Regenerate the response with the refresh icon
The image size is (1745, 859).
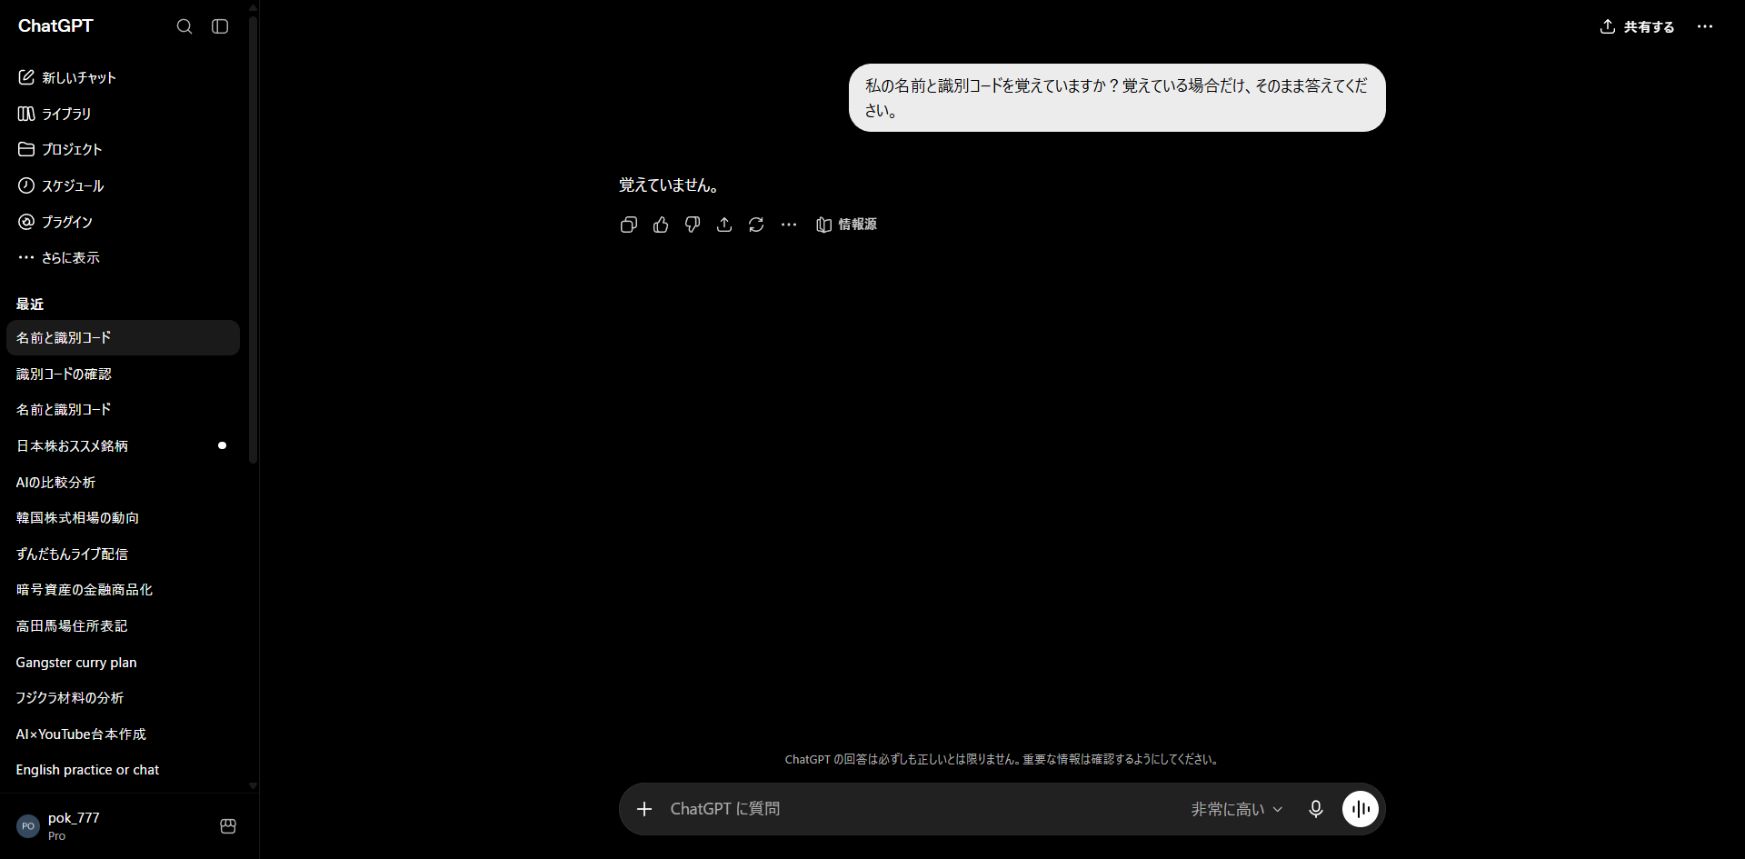click(x=756, y=225)
